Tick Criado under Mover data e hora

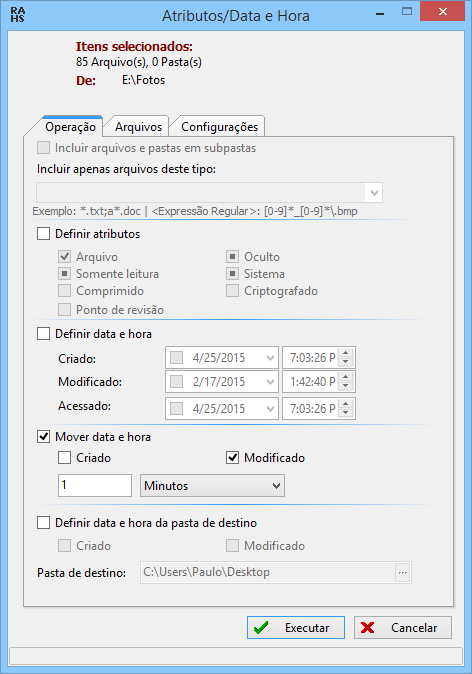[x=64, y=458]
